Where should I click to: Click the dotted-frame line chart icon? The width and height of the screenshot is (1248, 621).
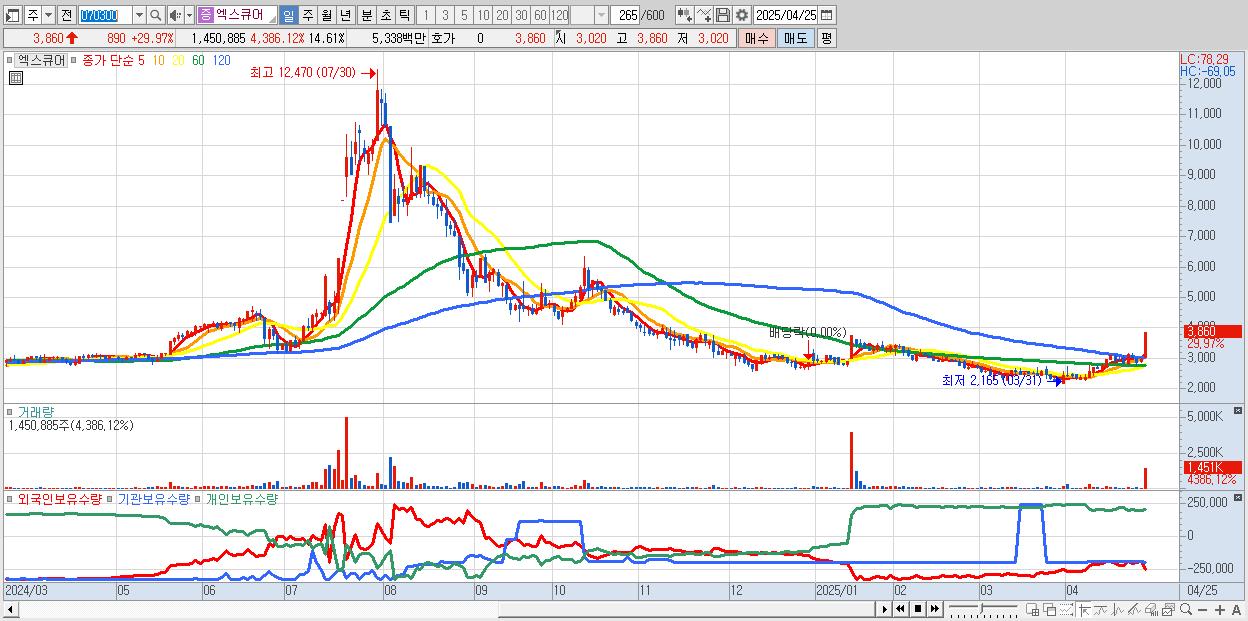(1066, 609)
